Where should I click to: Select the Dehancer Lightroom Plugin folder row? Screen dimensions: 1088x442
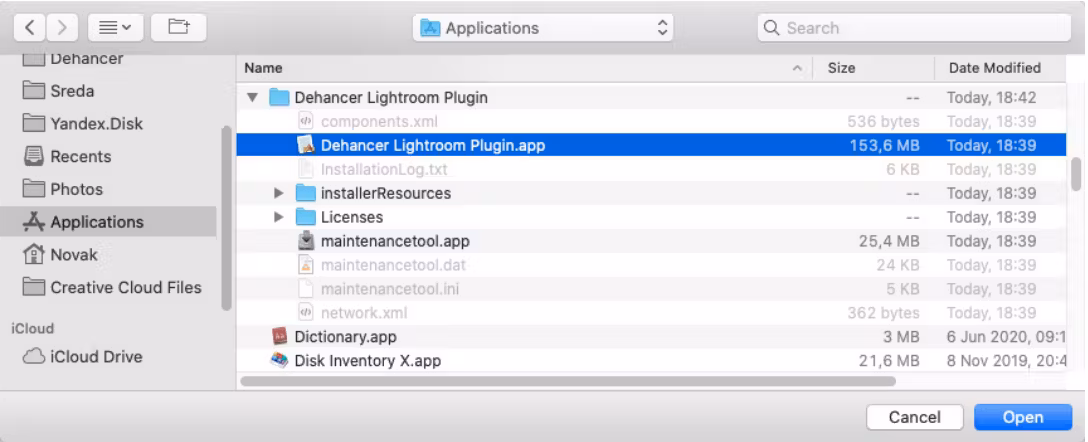[x=651, y=98]
